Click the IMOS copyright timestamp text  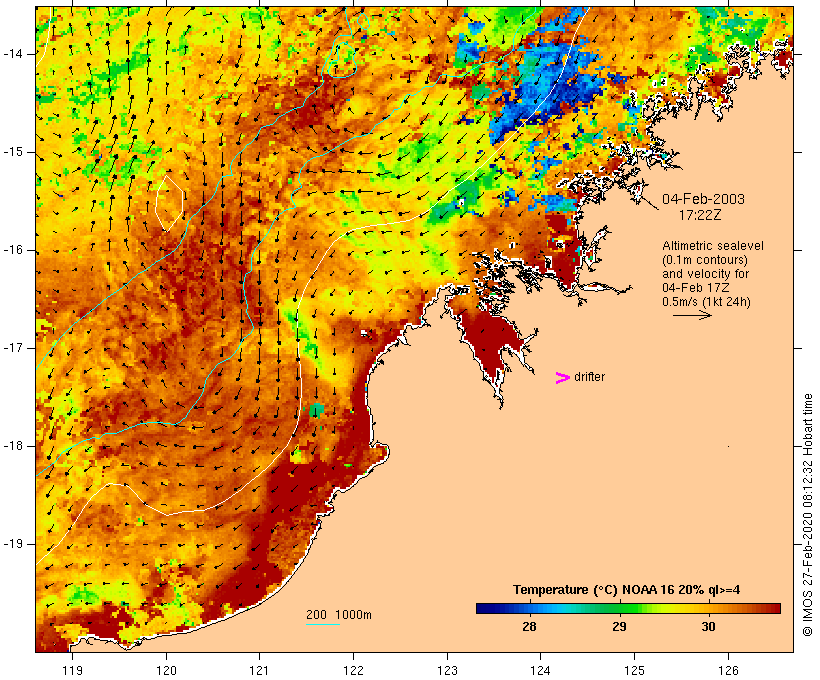coord(807,515)
